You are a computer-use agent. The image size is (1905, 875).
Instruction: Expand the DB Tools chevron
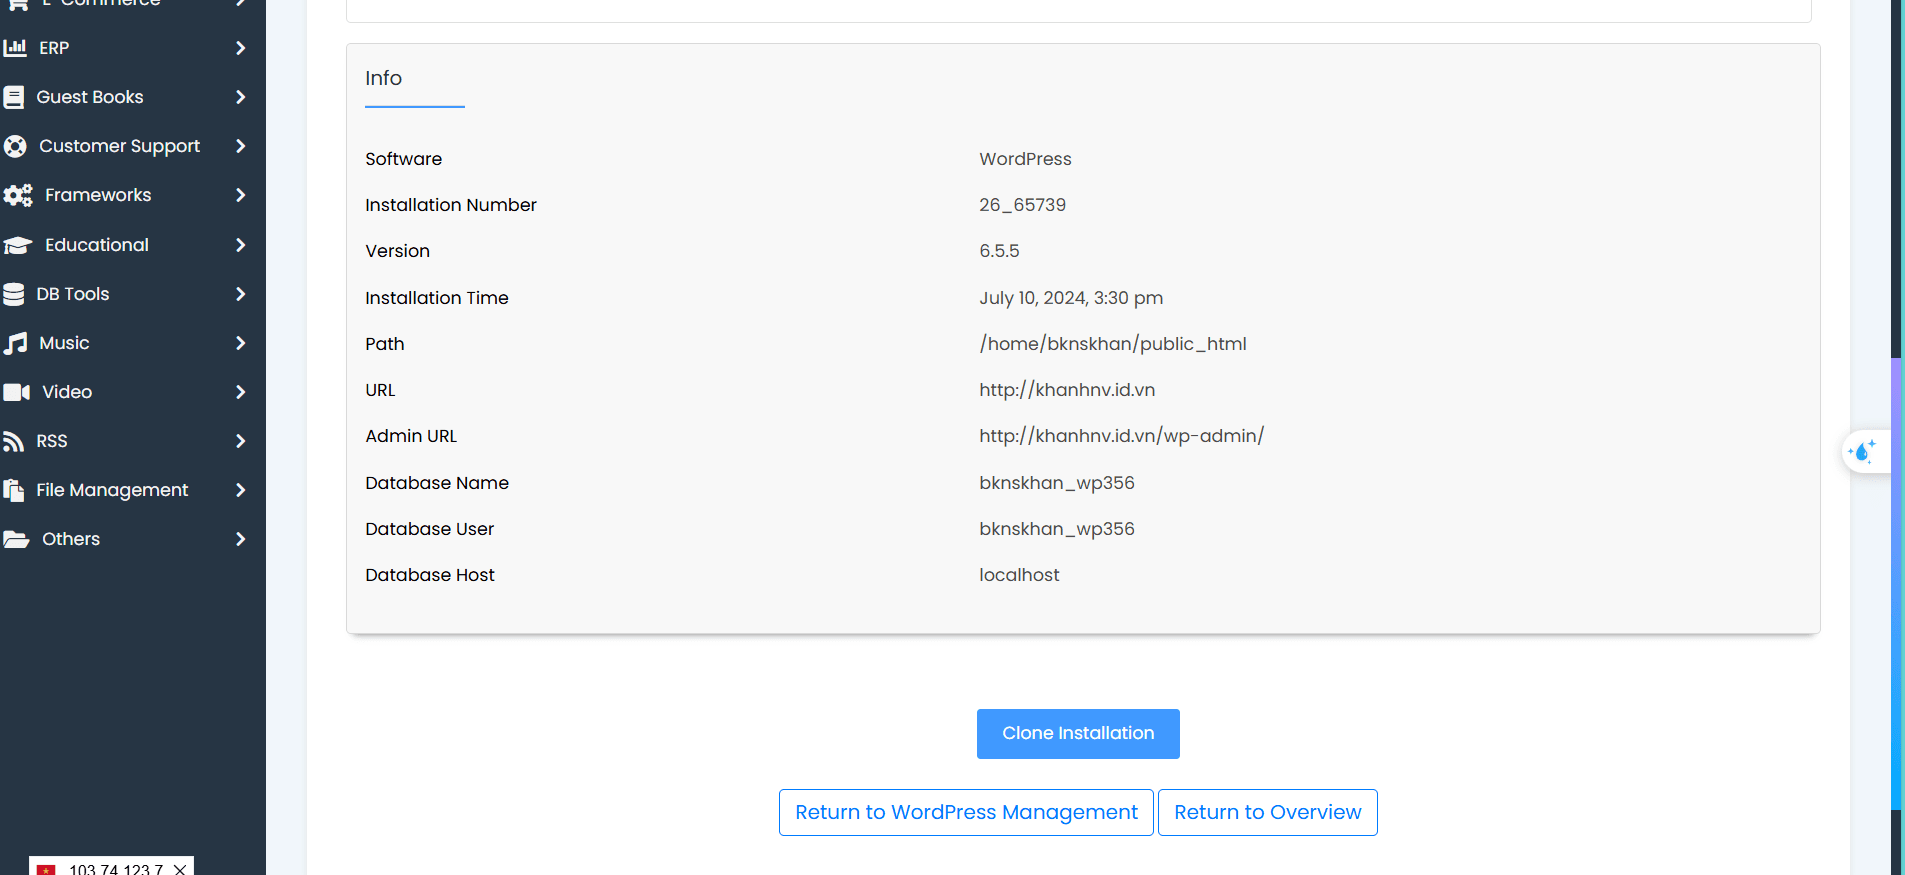tap(240, 294)
